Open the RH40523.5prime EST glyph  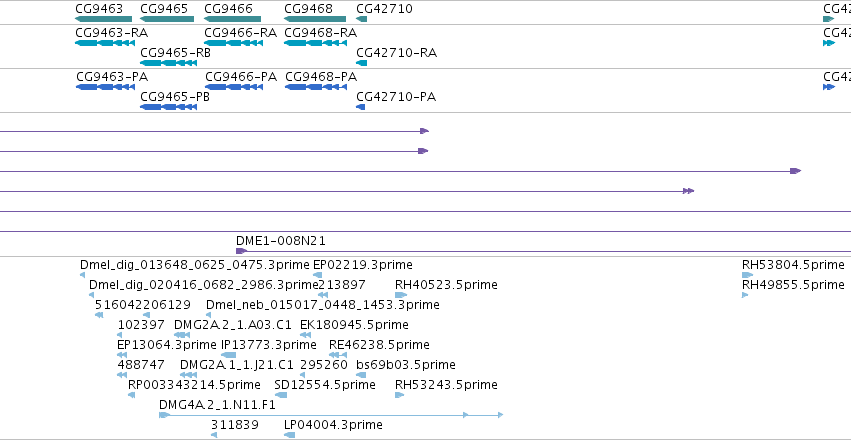(401, 295)
